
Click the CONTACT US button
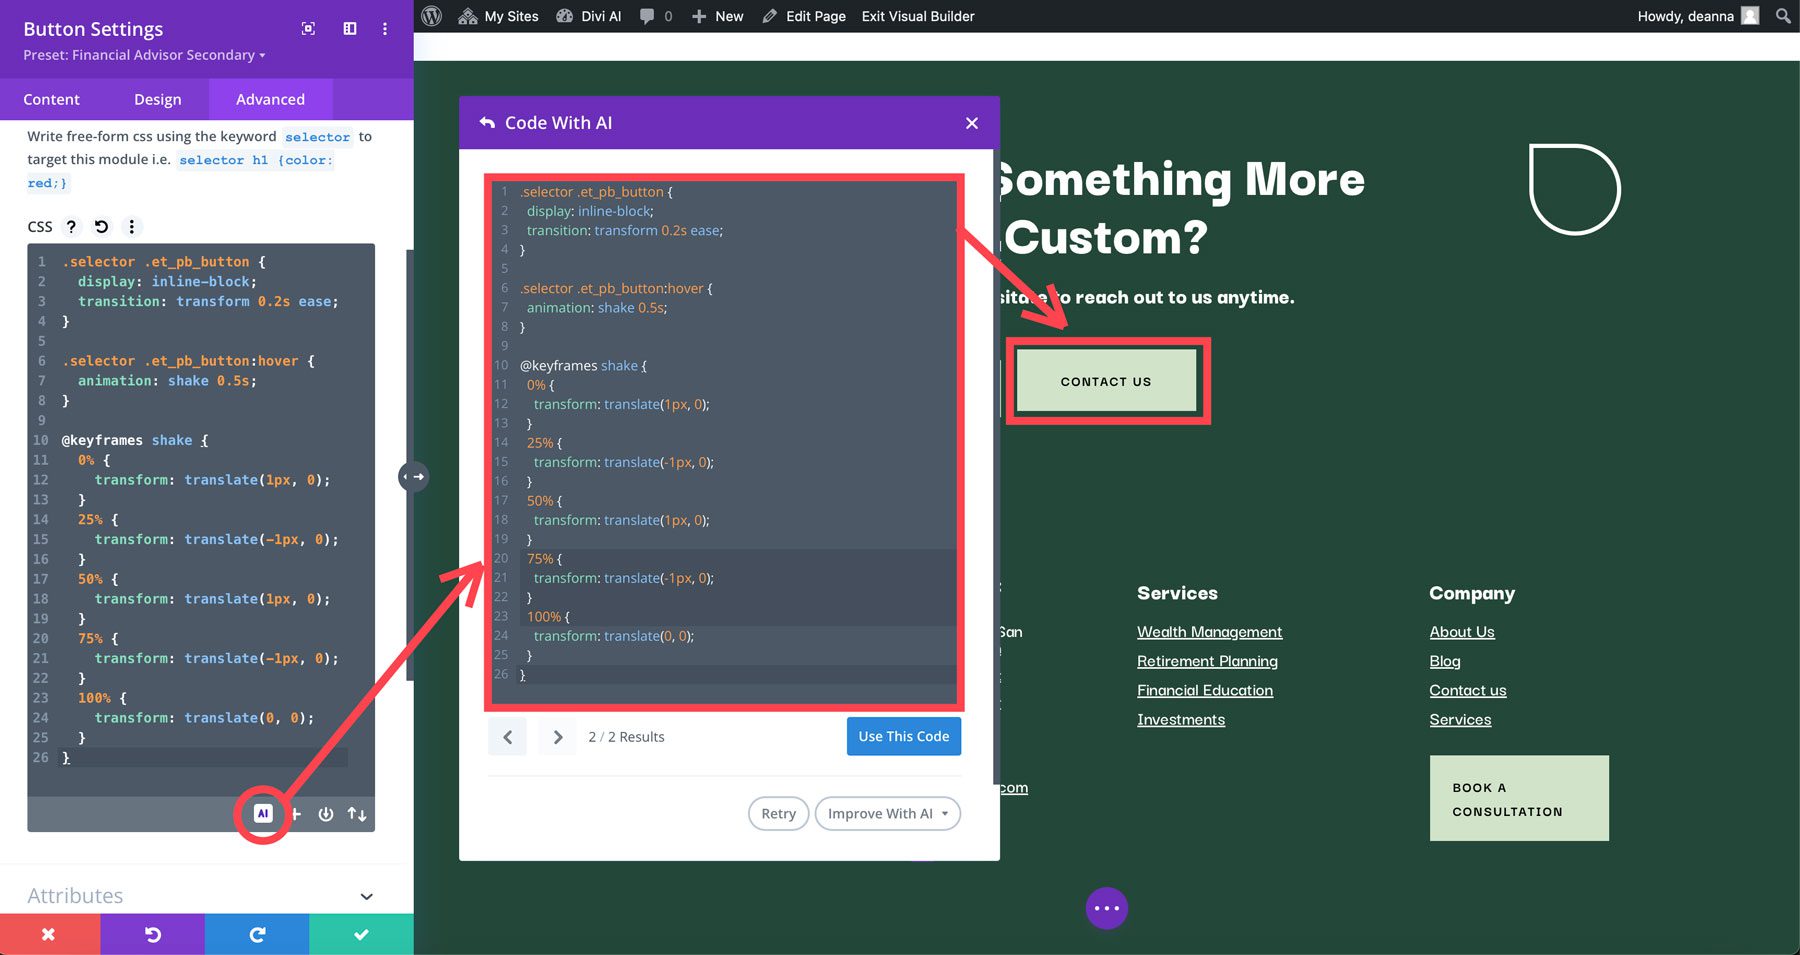pyautogui.click(x=1106, y=381)
